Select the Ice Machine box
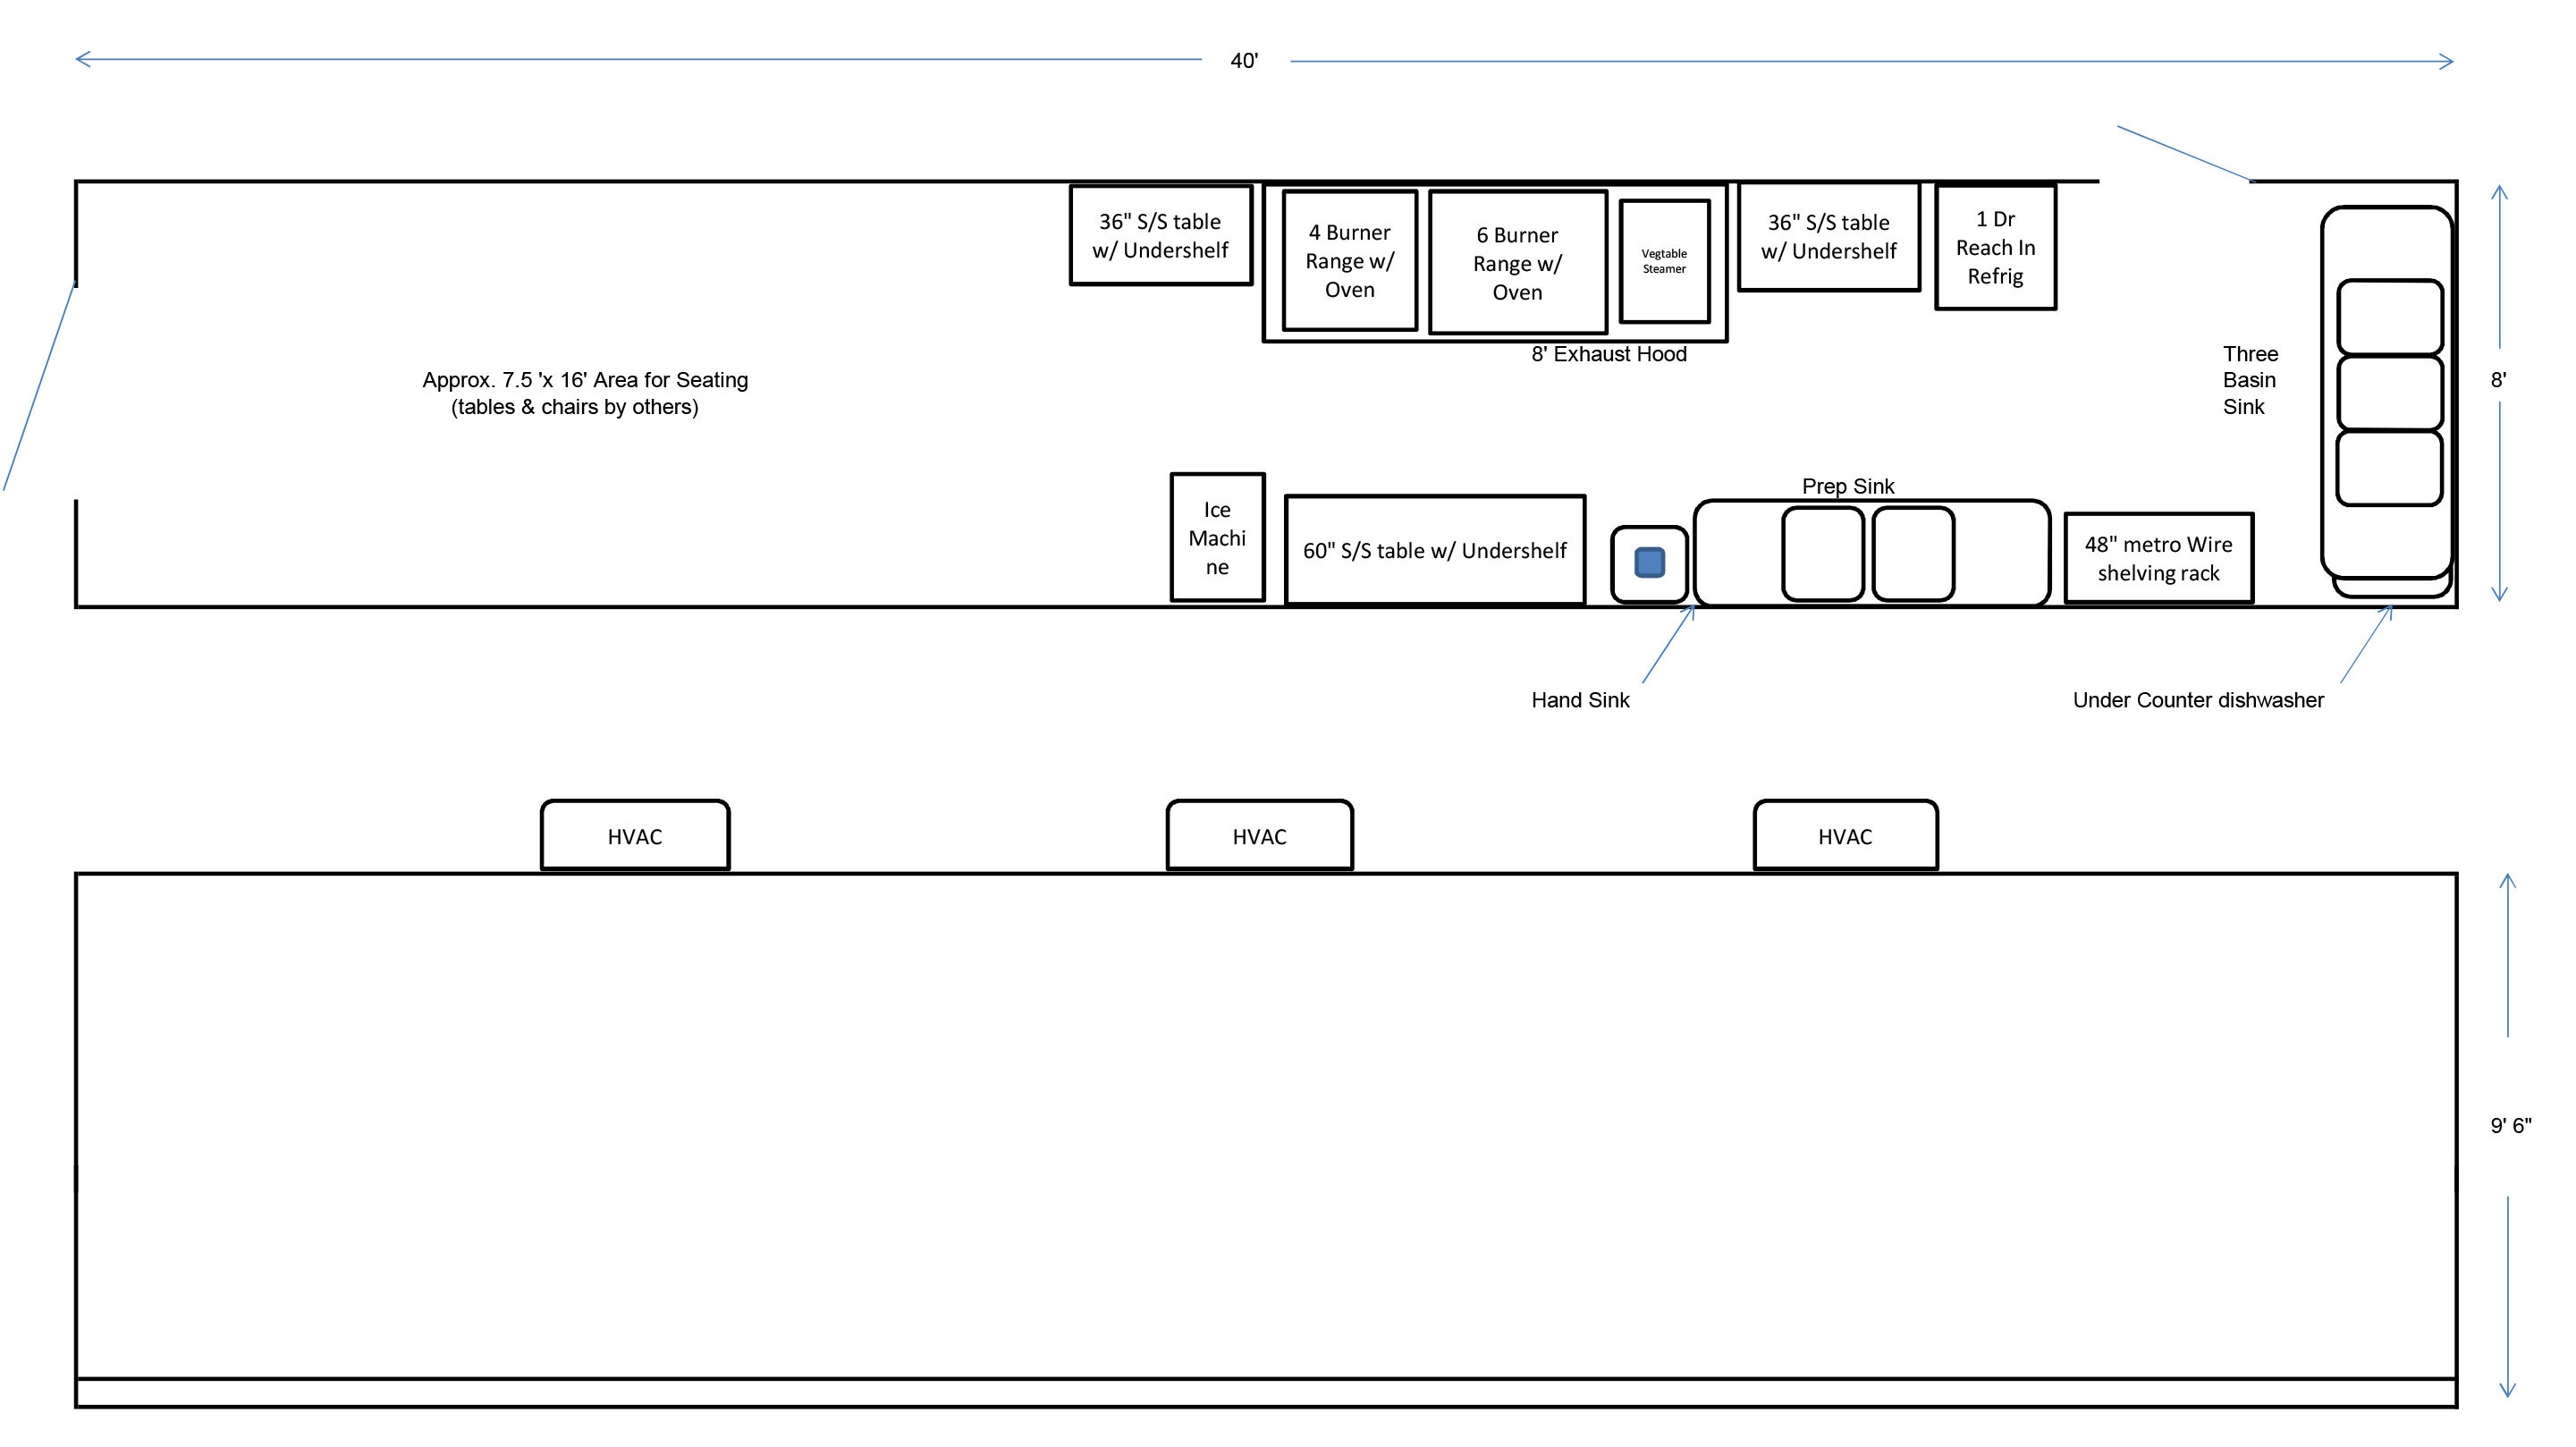Viewport: 2576px width, 1447px height. [x=1217, y=538]
